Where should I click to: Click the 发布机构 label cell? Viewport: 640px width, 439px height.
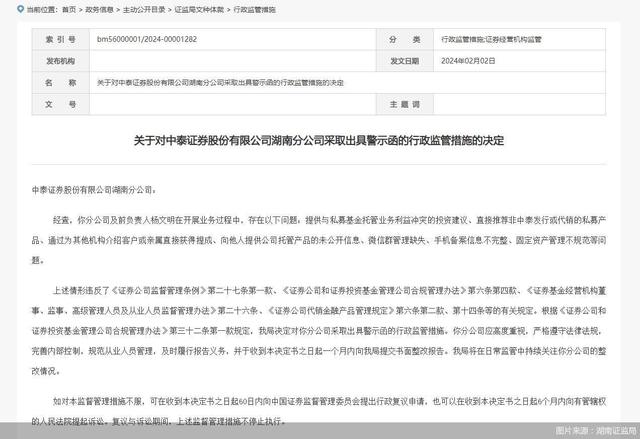click(61, 61)
